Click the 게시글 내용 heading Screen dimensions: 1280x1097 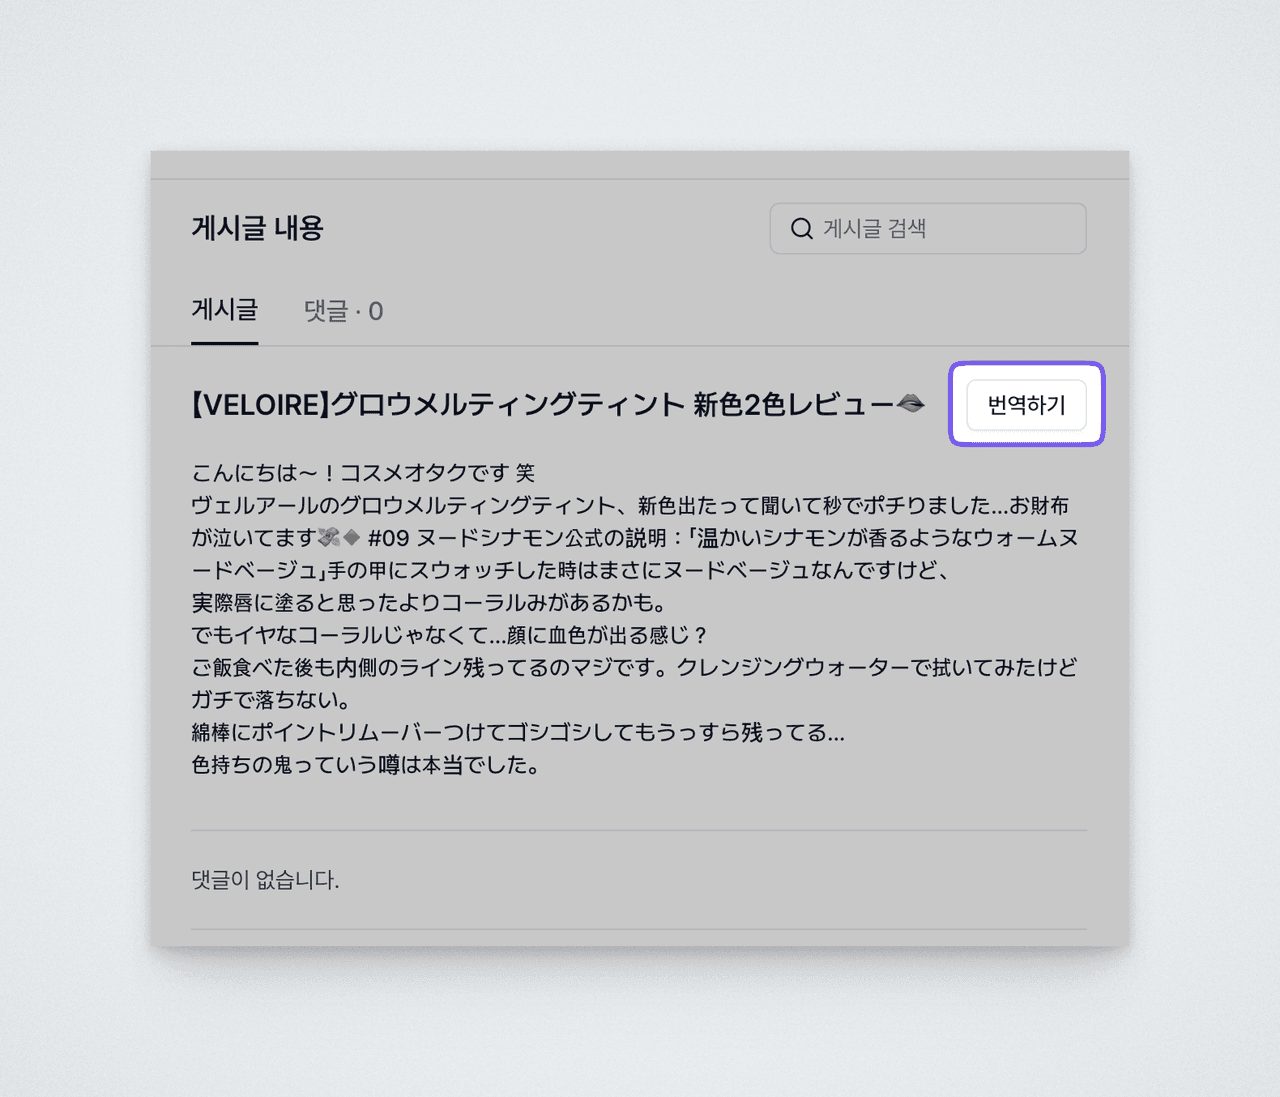click(x=258, y=228)
